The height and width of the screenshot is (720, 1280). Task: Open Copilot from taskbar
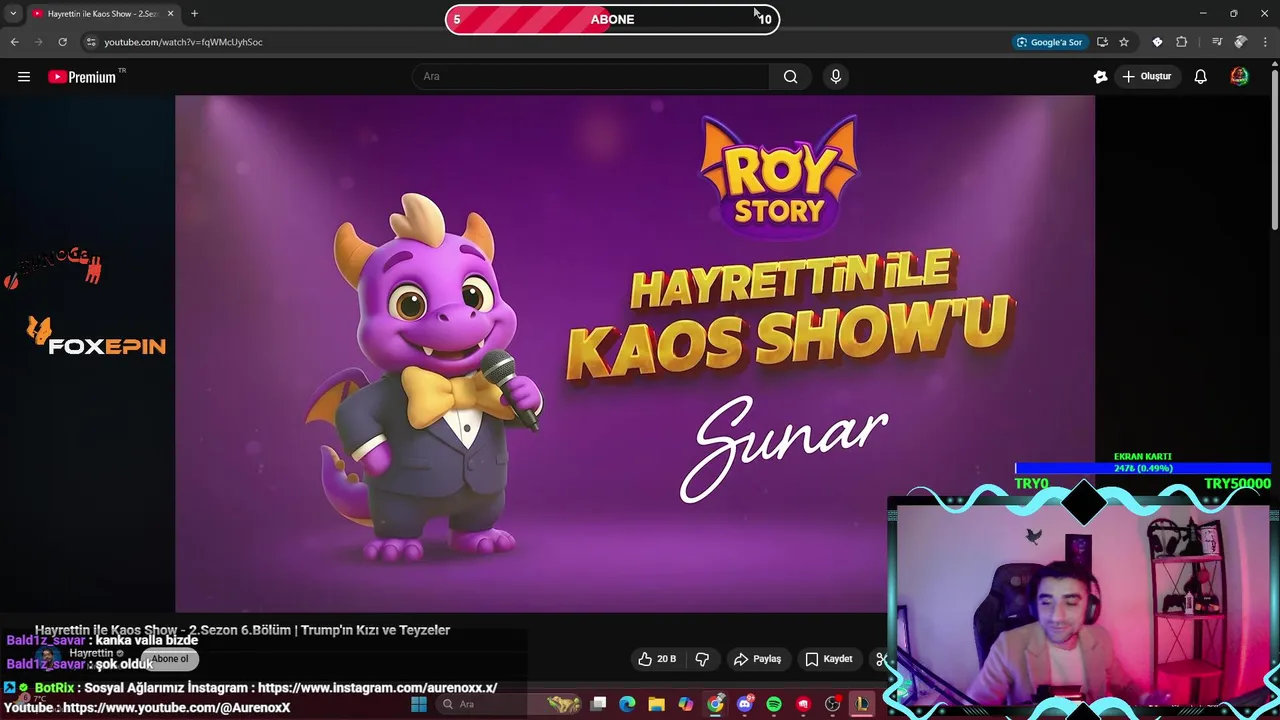pos(685,704)
